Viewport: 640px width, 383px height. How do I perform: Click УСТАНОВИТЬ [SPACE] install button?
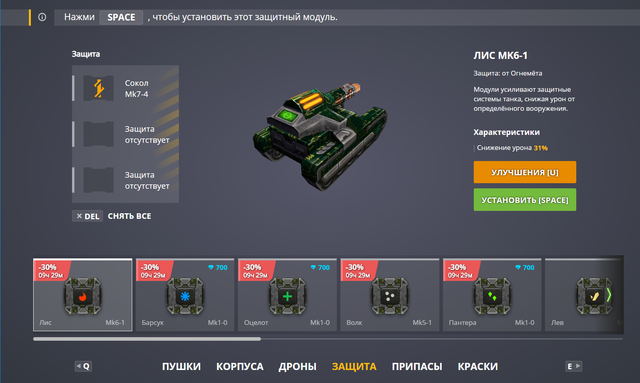pyautogui.click(x=525, y=200)
